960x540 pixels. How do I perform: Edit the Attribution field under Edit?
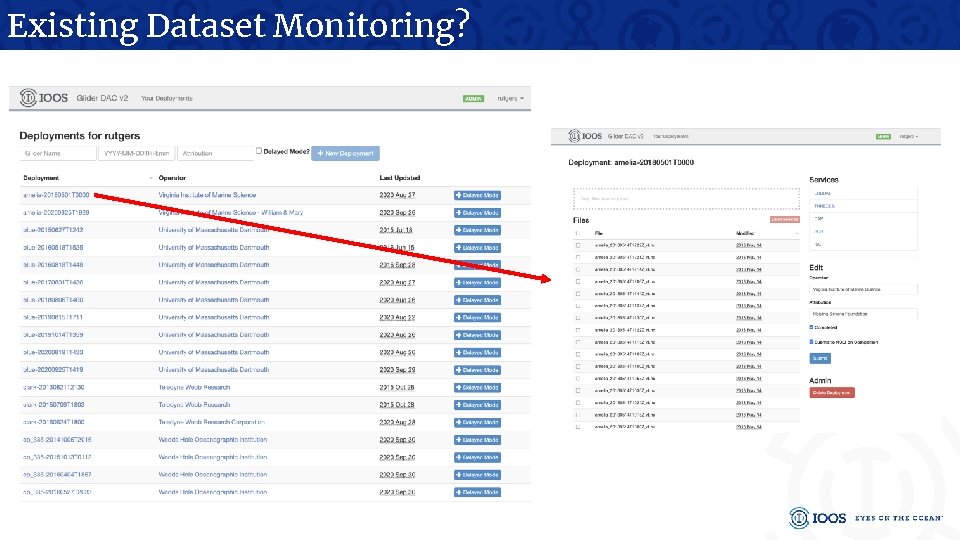point(863,313)
